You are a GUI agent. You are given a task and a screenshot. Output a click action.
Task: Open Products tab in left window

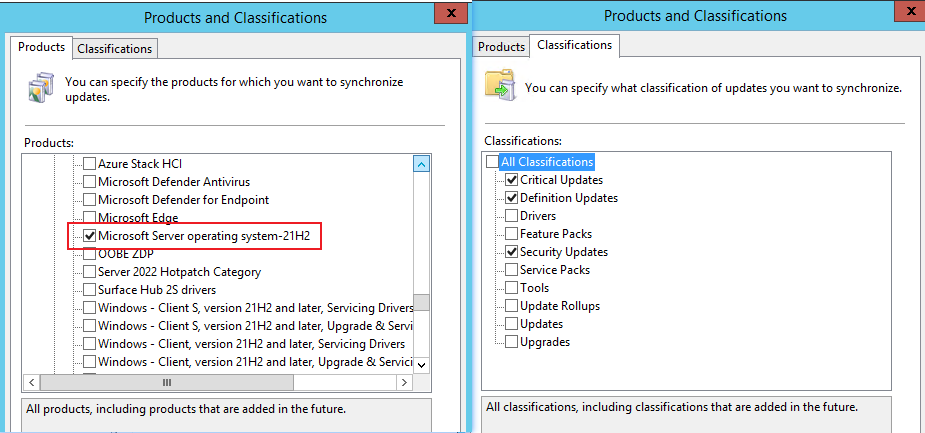tap(41, 47)
